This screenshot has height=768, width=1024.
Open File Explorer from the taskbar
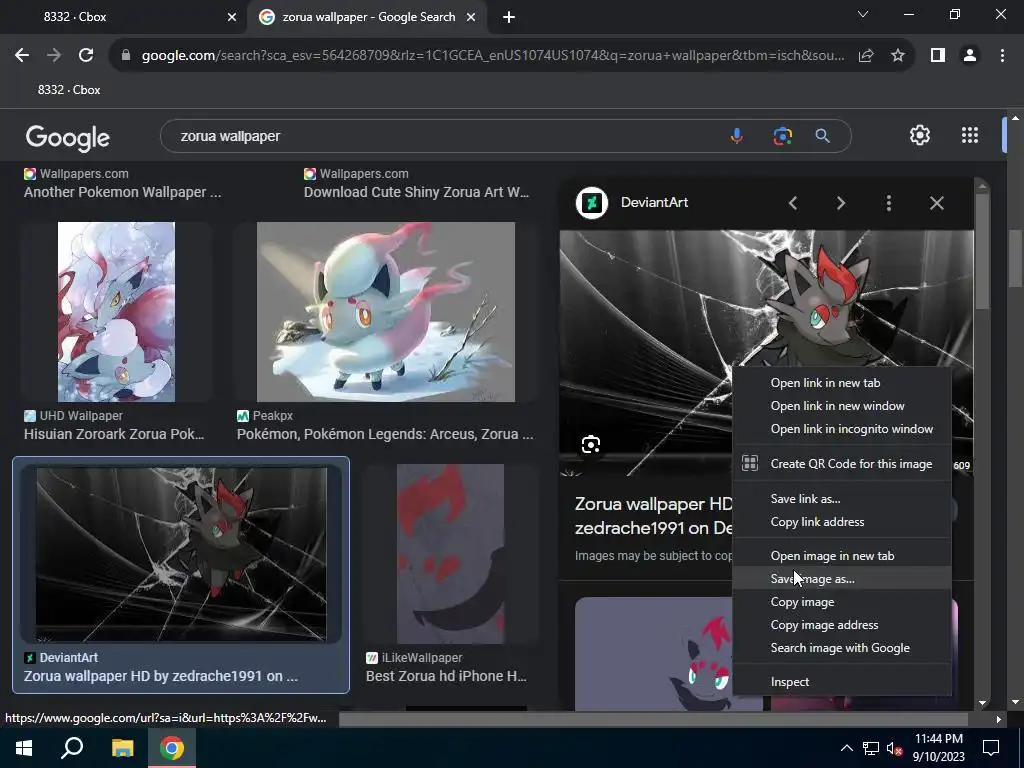[122, 748]
